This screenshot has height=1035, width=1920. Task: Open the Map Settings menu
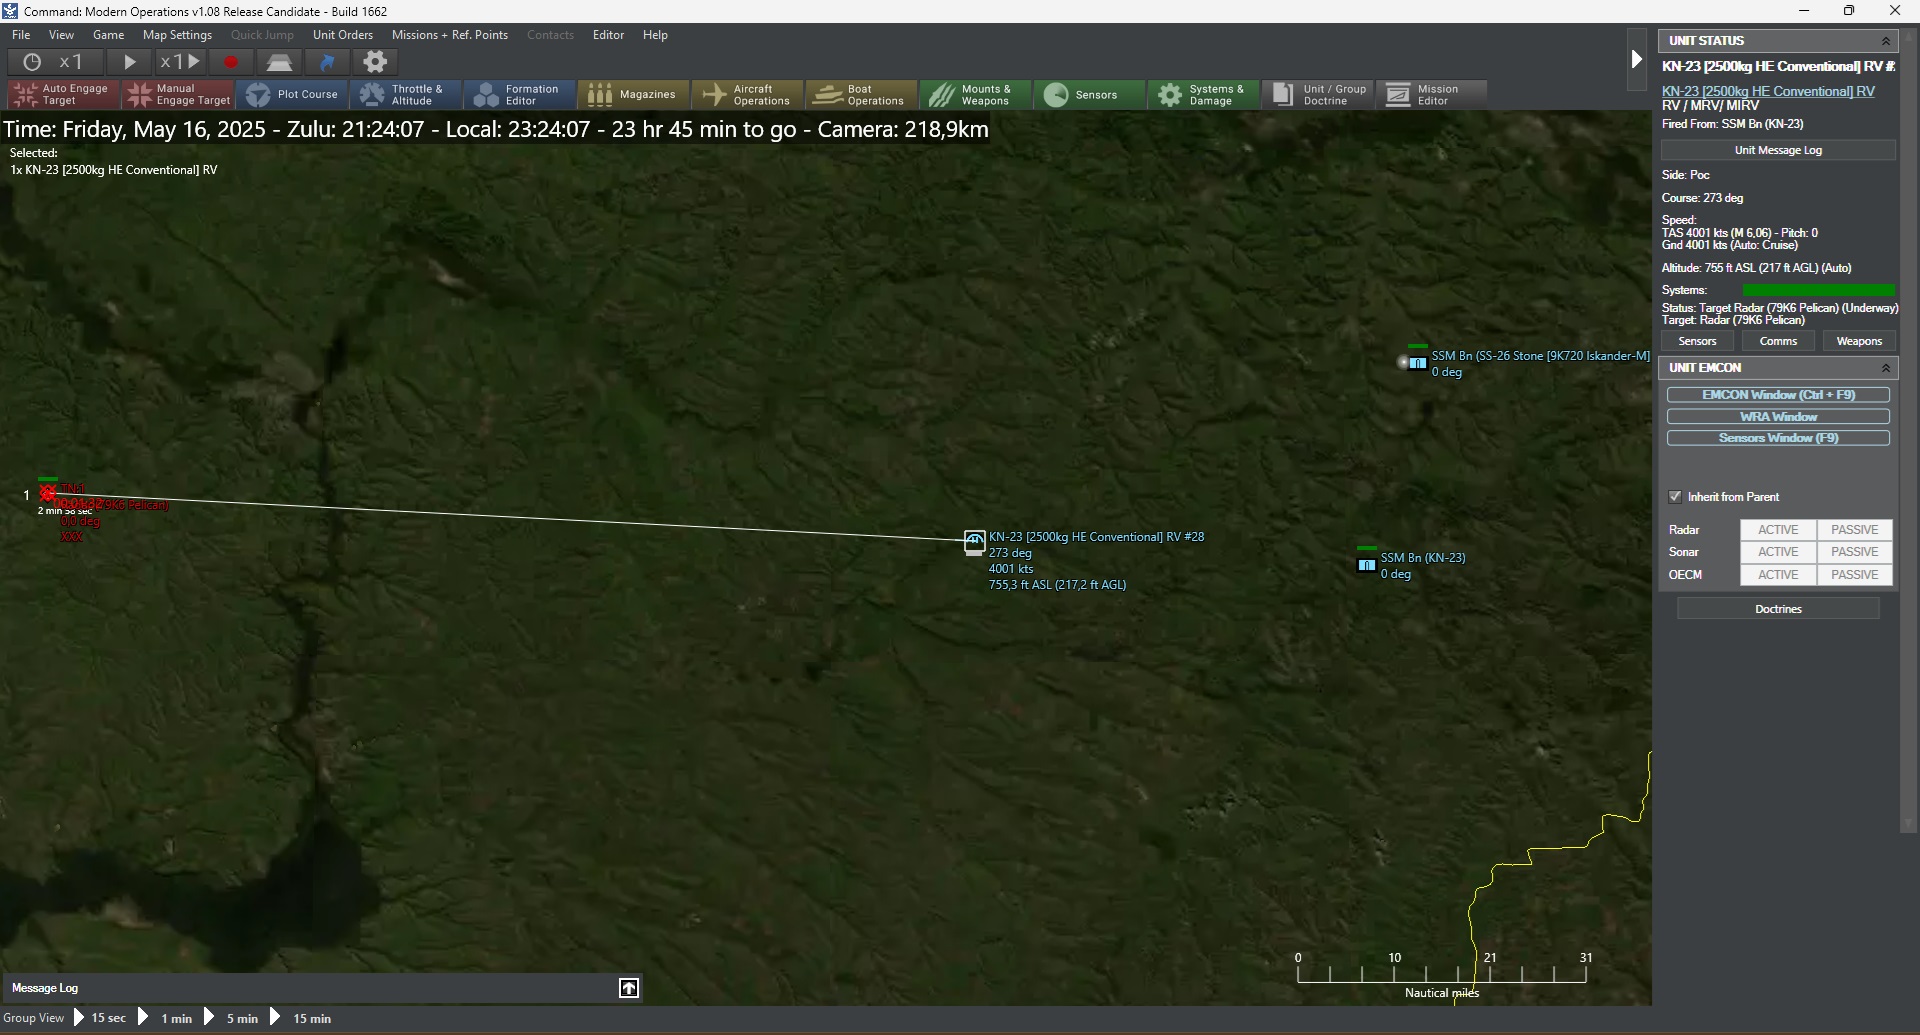(177, 35)
